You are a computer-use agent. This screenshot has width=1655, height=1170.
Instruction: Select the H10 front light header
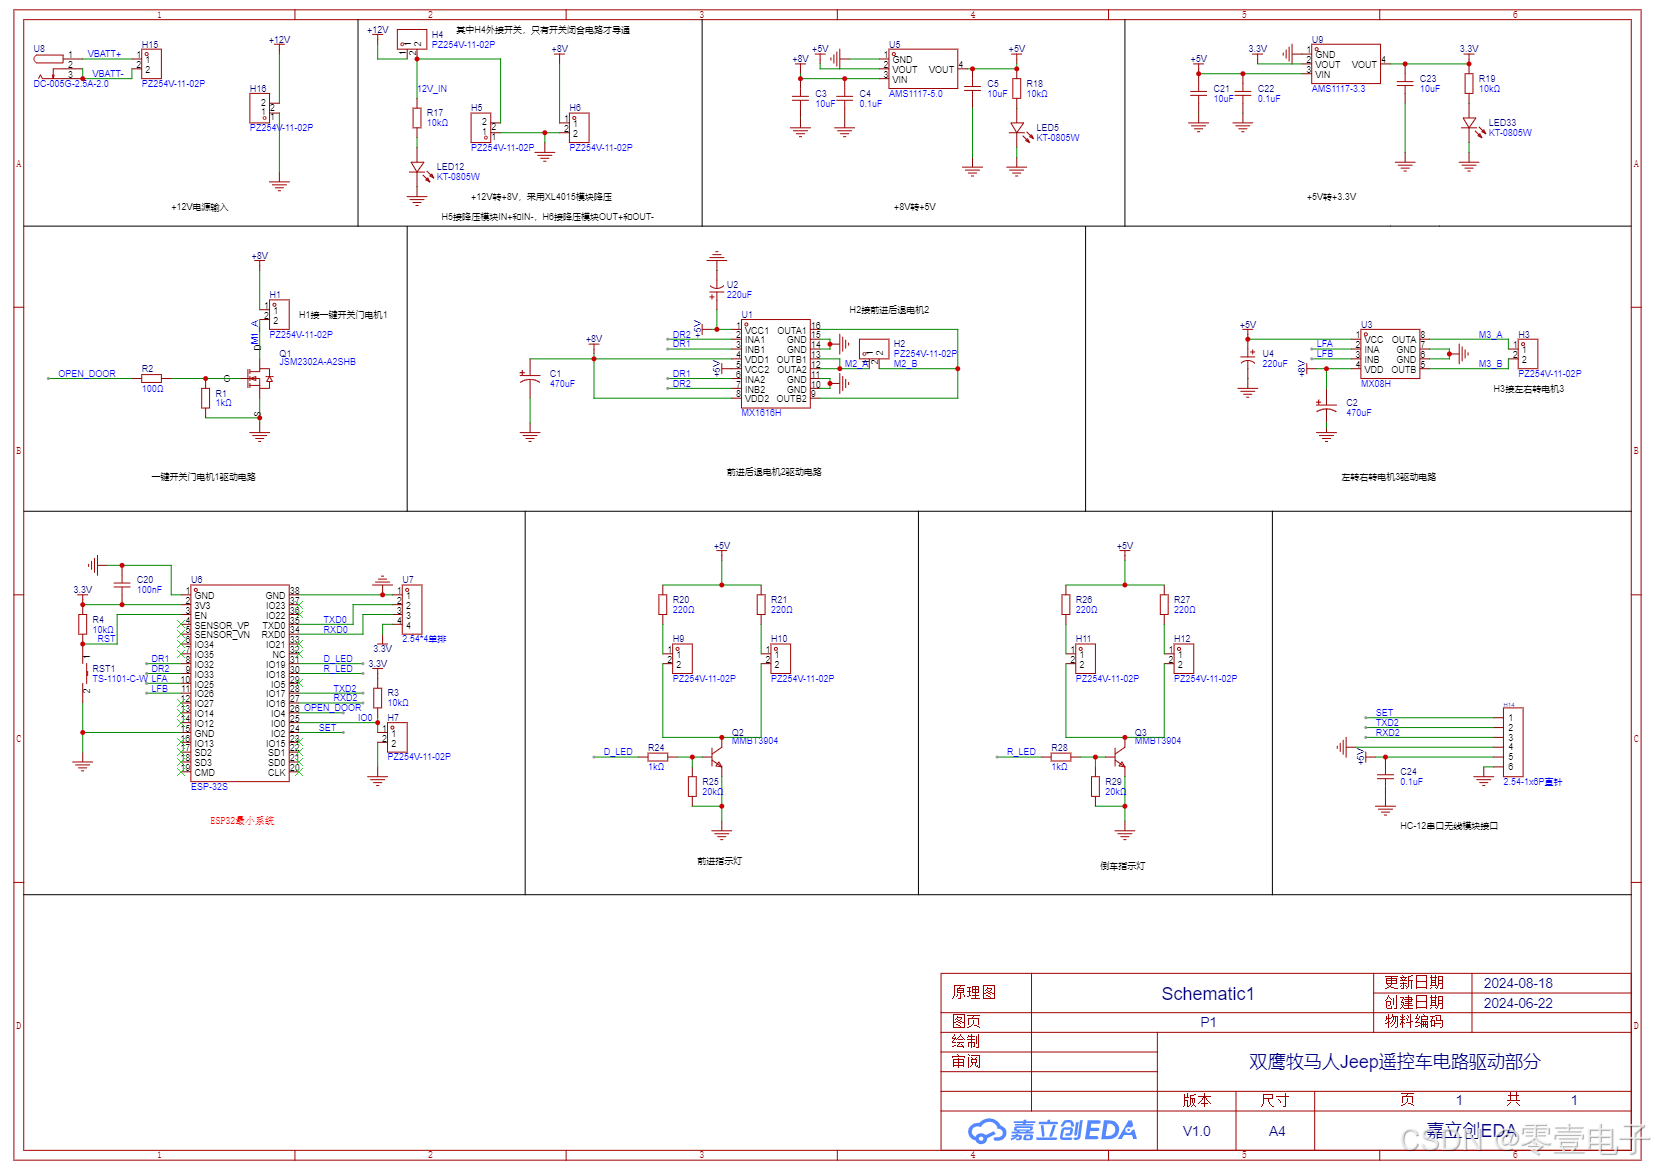(781, 658)
